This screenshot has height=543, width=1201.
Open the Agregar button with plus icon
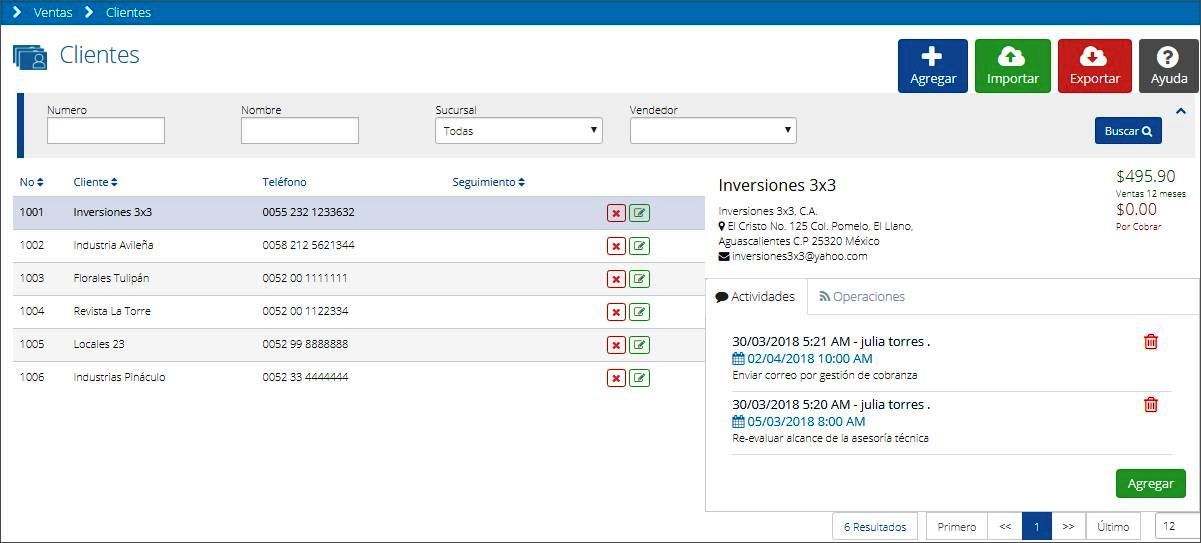click(x=933, y=66)
